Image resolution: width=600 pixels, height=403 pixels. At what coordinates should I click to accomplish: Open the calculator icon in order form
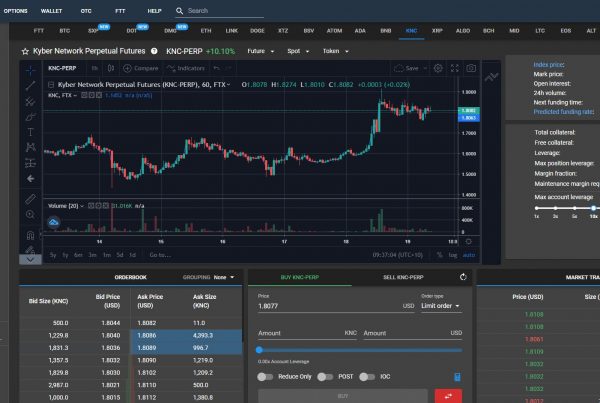(457, 377)
